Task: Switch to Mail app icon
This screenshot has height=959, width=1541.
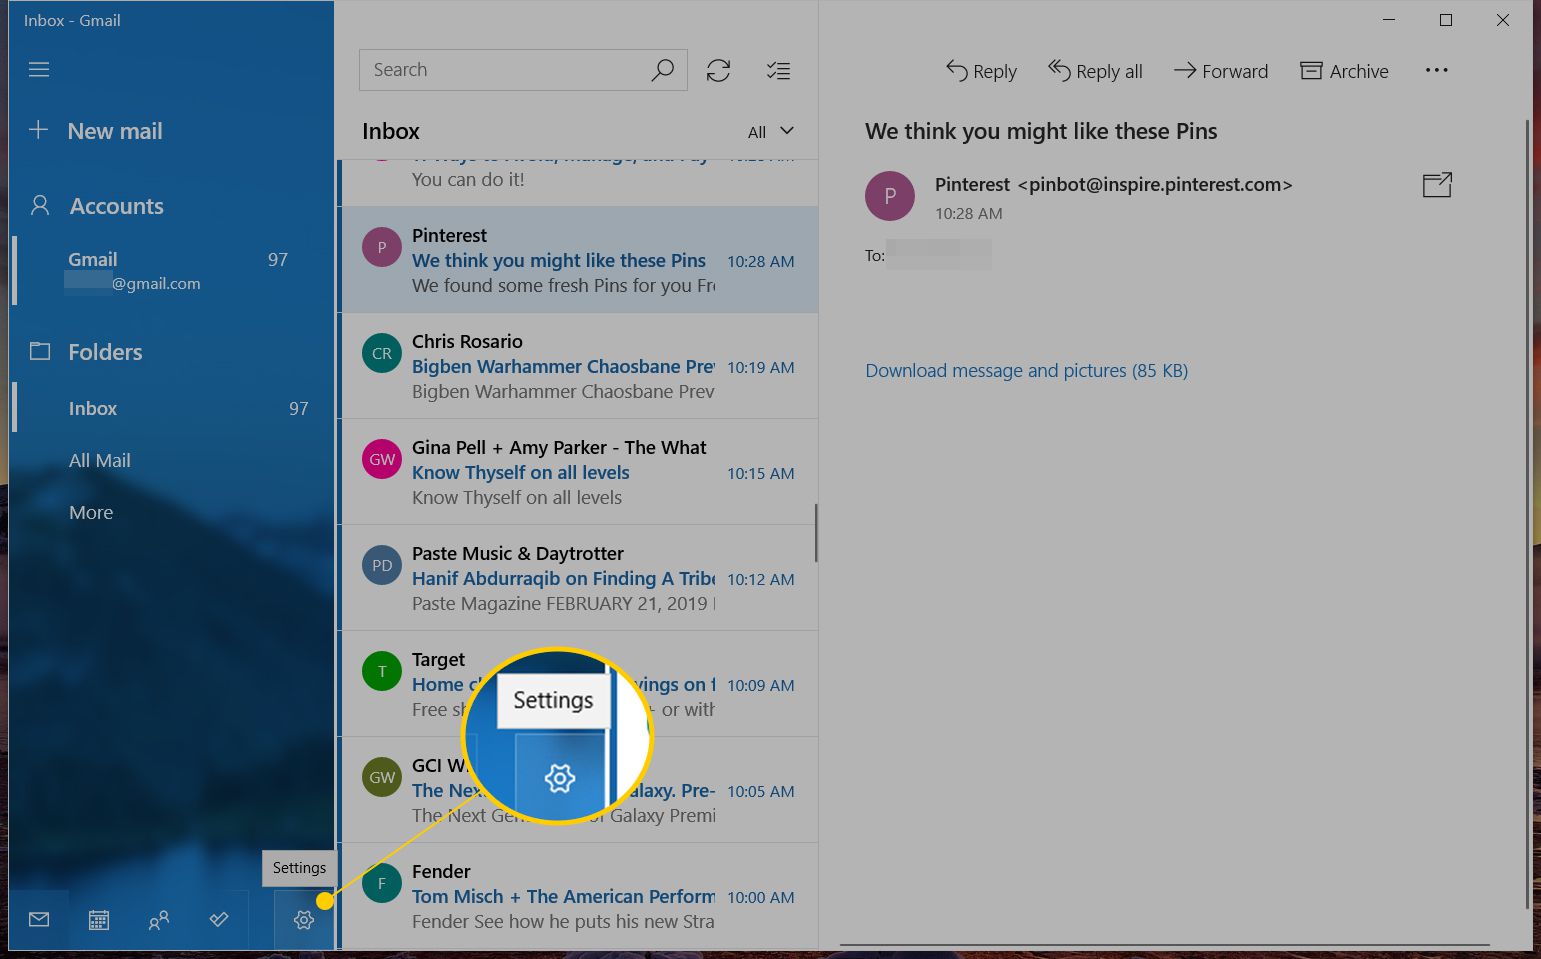Action: [39, 920]
